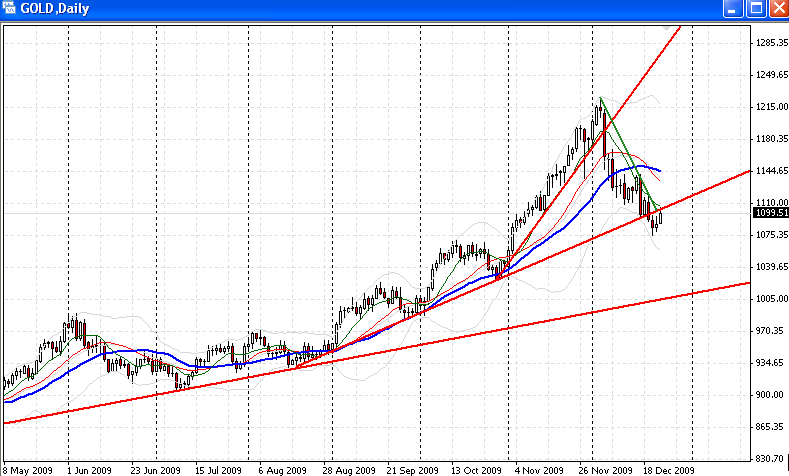Click the 1075.35 price axis label
Image resolution: width=789 pixels, height=476 pixels.
point(772,235)
